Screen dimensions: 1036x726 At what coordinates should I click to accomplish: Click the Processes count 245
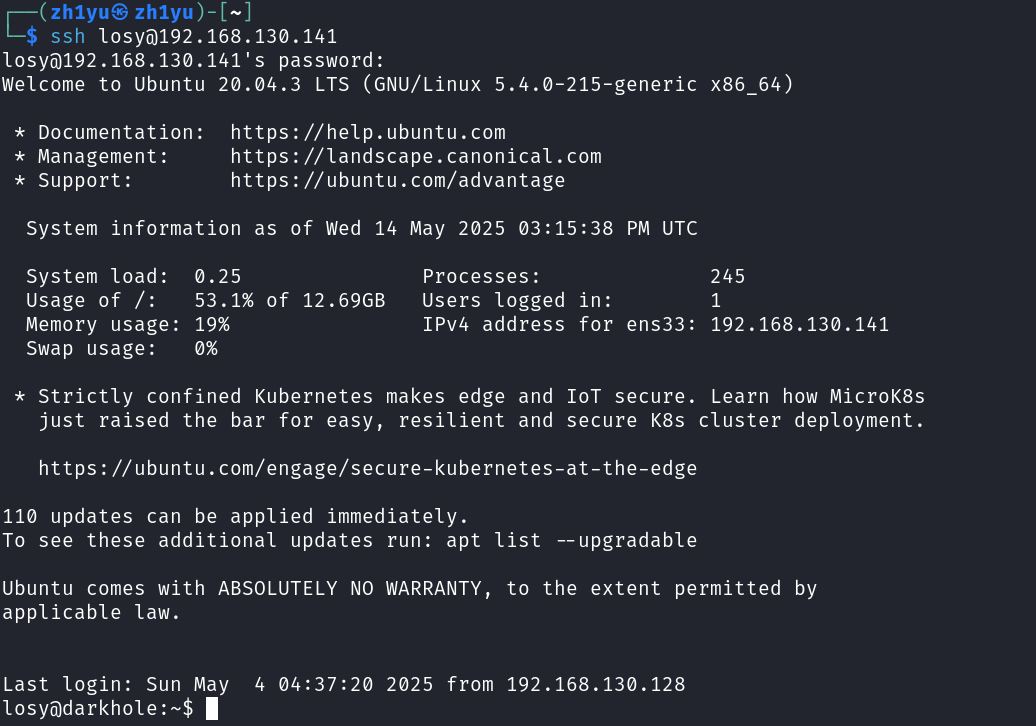pyautogui.click(x=728, y=277)
